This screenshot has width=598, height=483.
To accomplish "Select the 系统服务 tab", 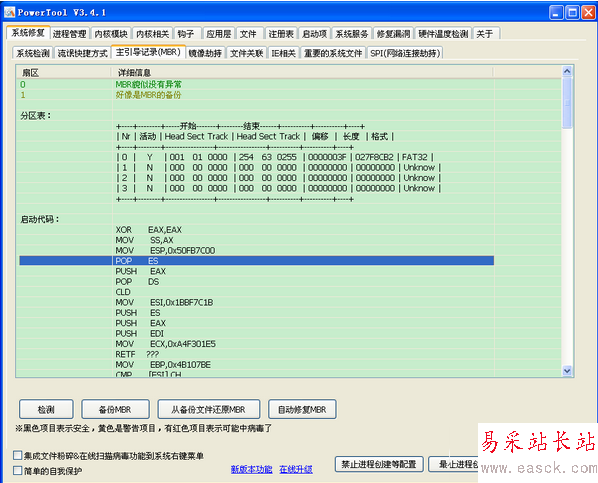I will pos(352,34).
